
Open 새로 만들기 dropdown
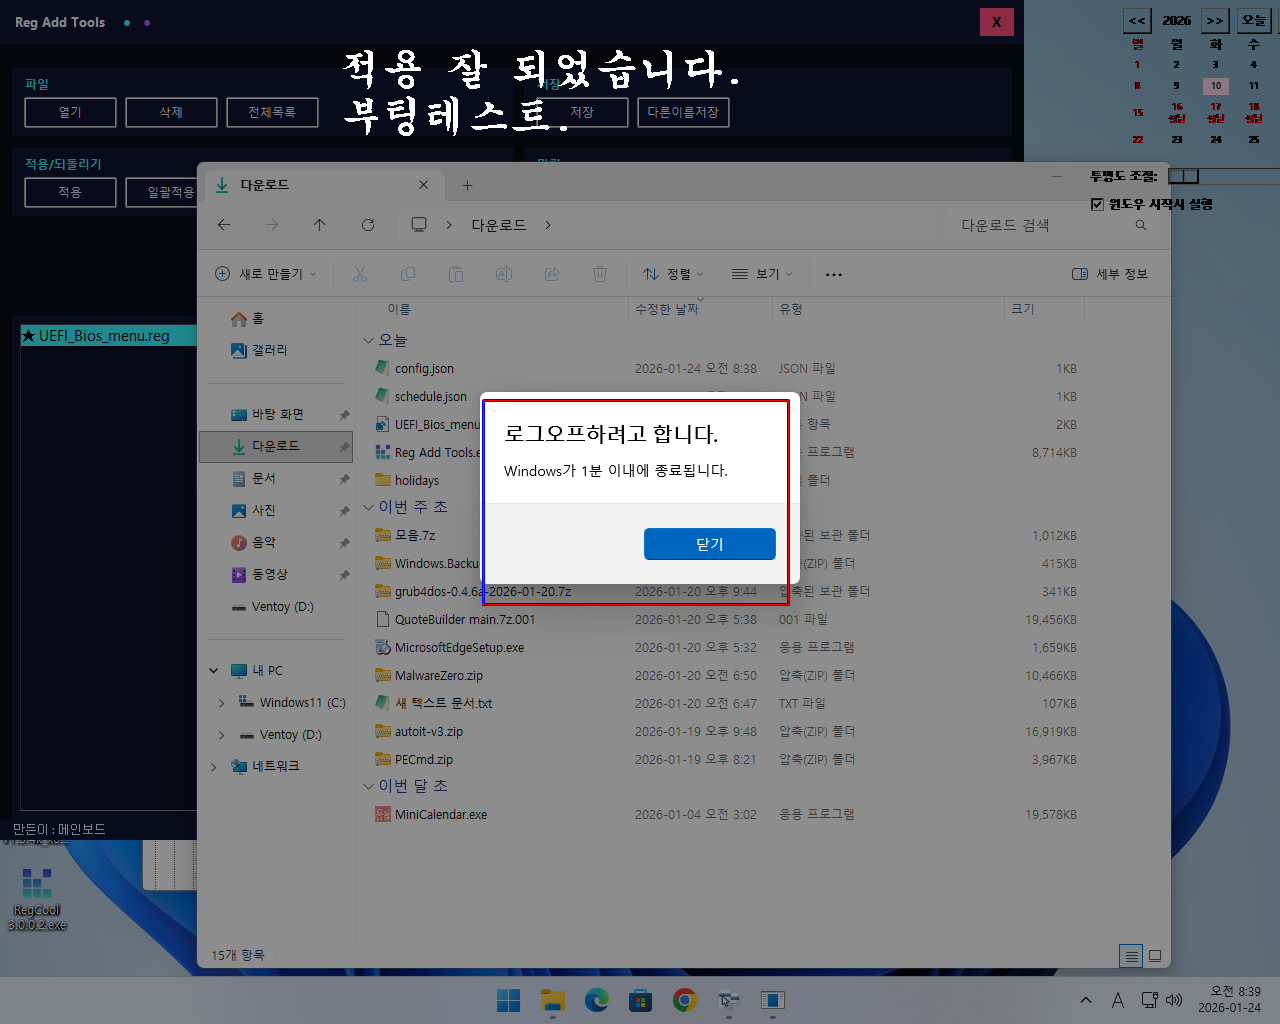click(x=266, y=274)
